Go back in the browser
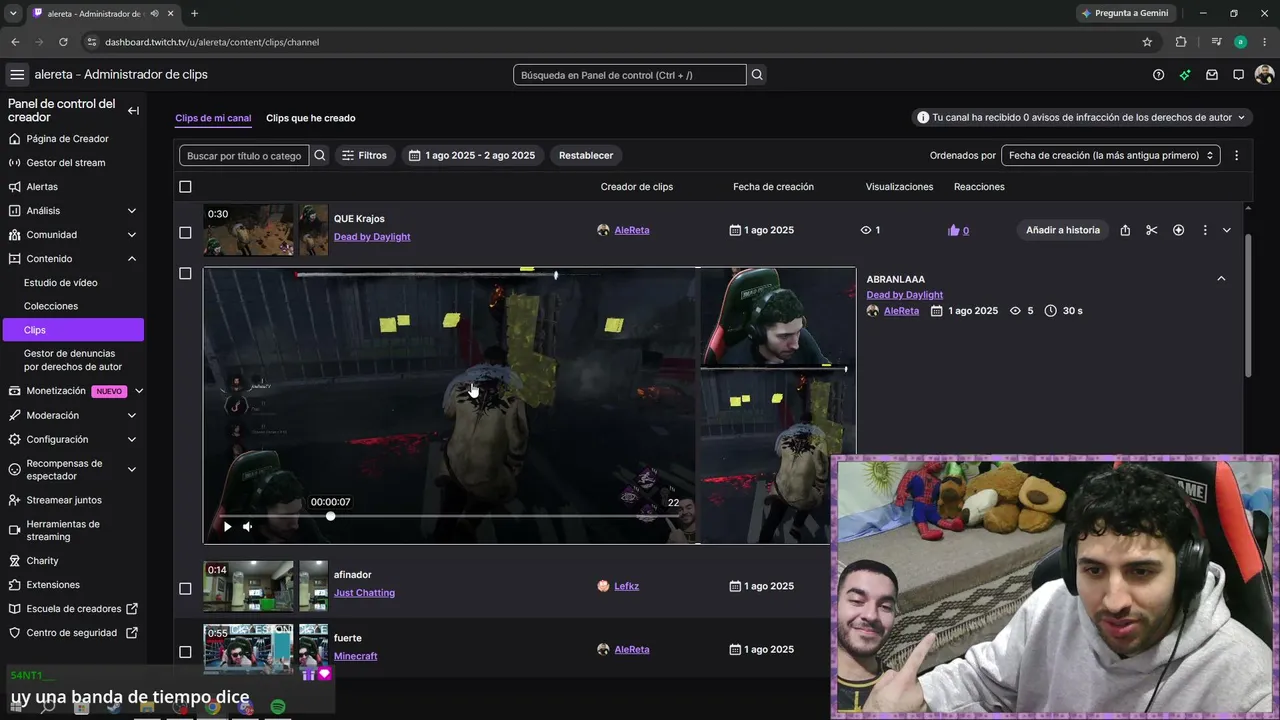Screen dimensions: 1280x720 [15, 42]
